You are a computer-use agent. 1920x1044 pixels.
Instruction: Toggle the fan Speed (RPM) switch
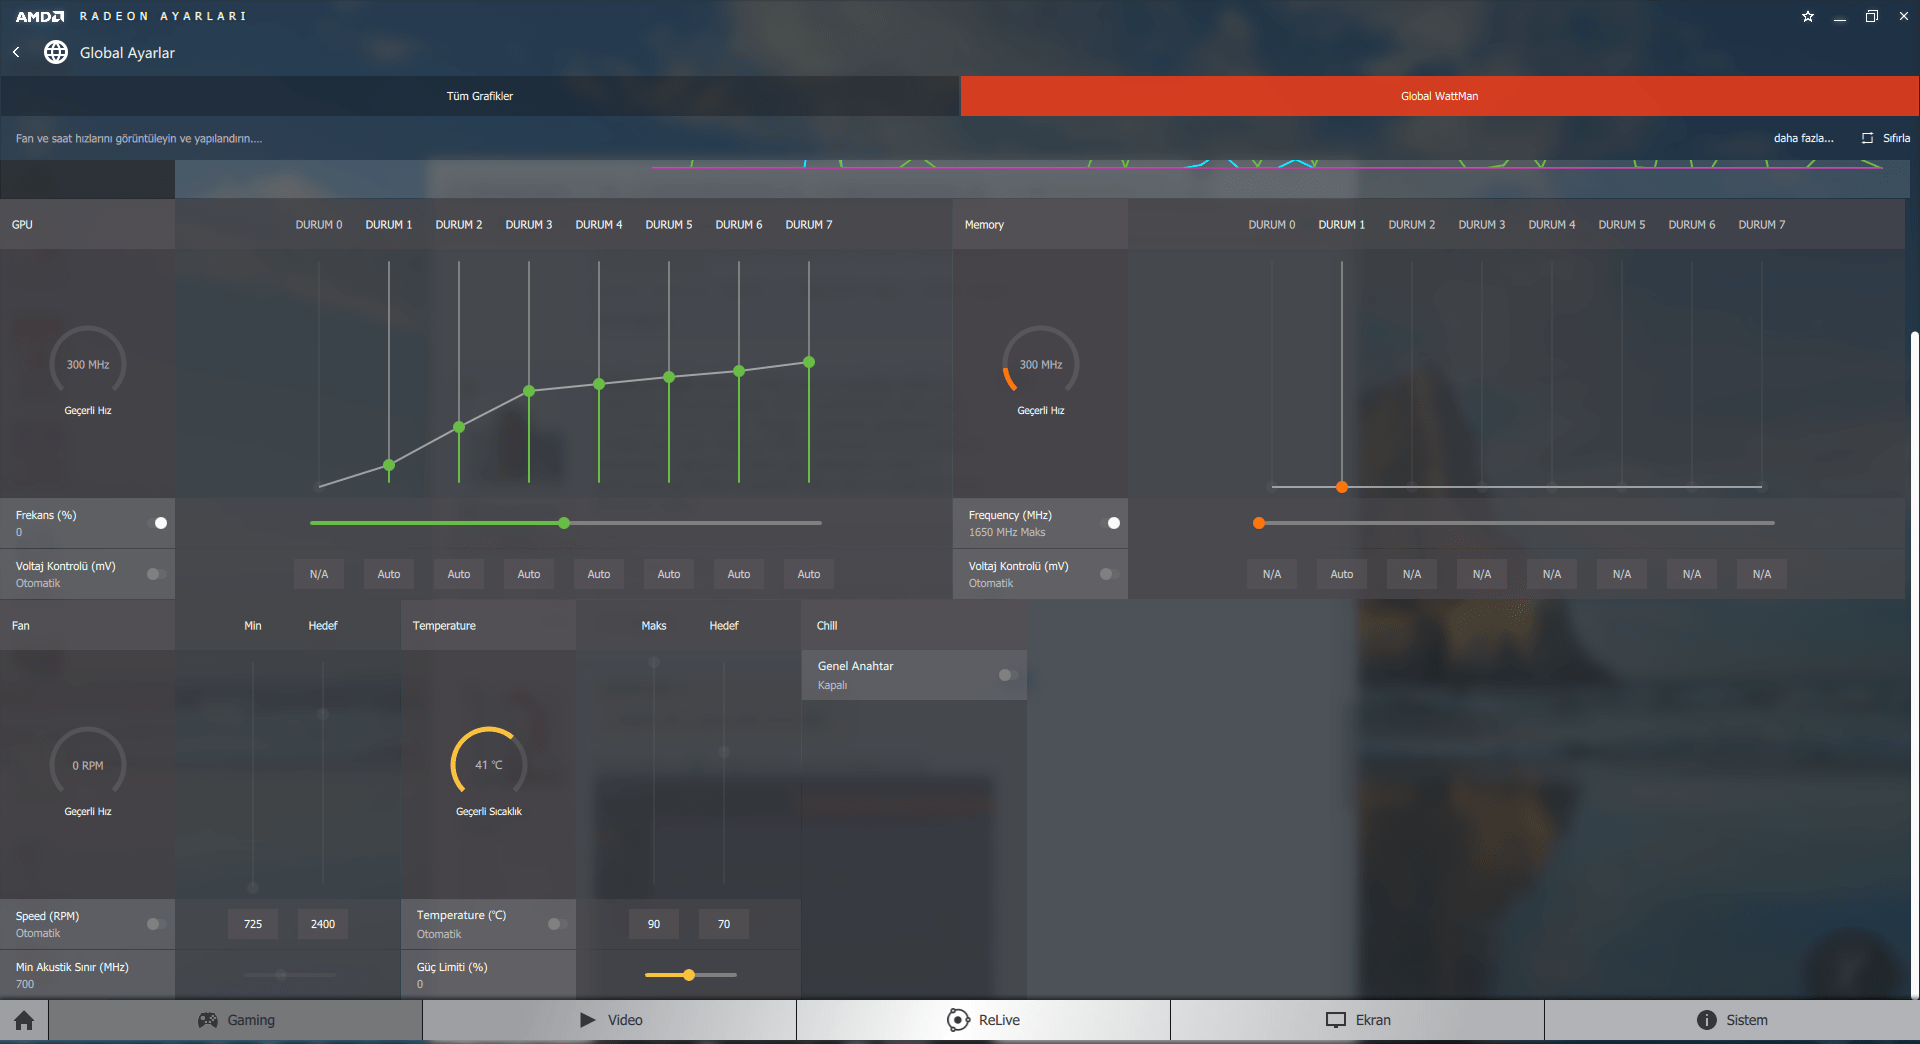tap(157, 924)
